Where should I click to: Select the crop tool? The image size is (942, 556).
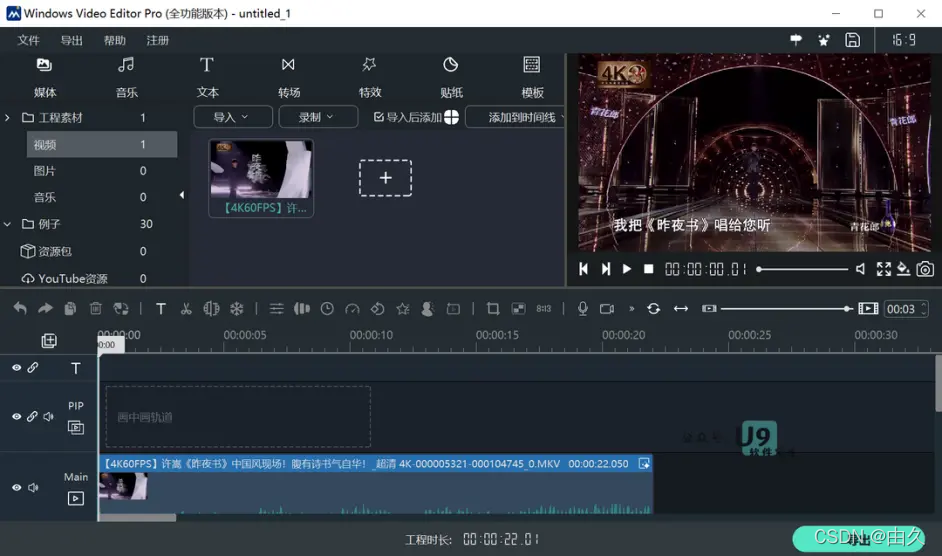[493, 308]
